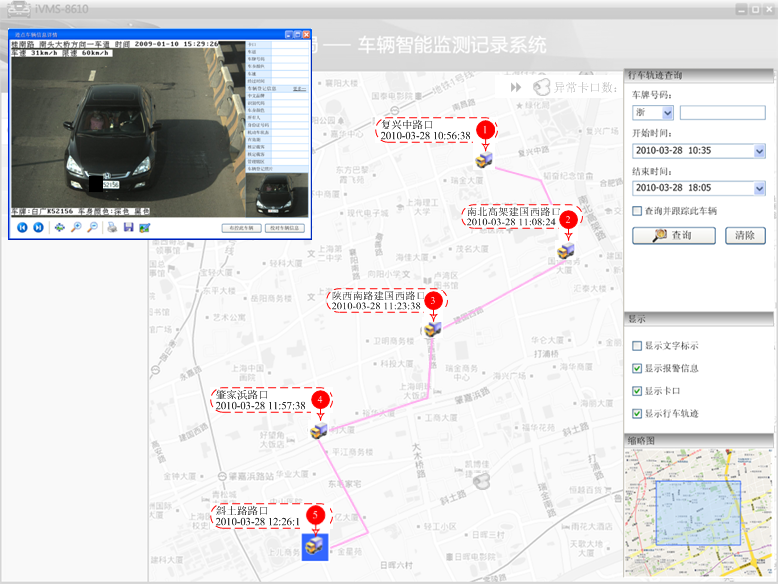Click the abnormal checkpoint camera icon
The width and height of the screenshot is (778, 584).
coord(541,87)
